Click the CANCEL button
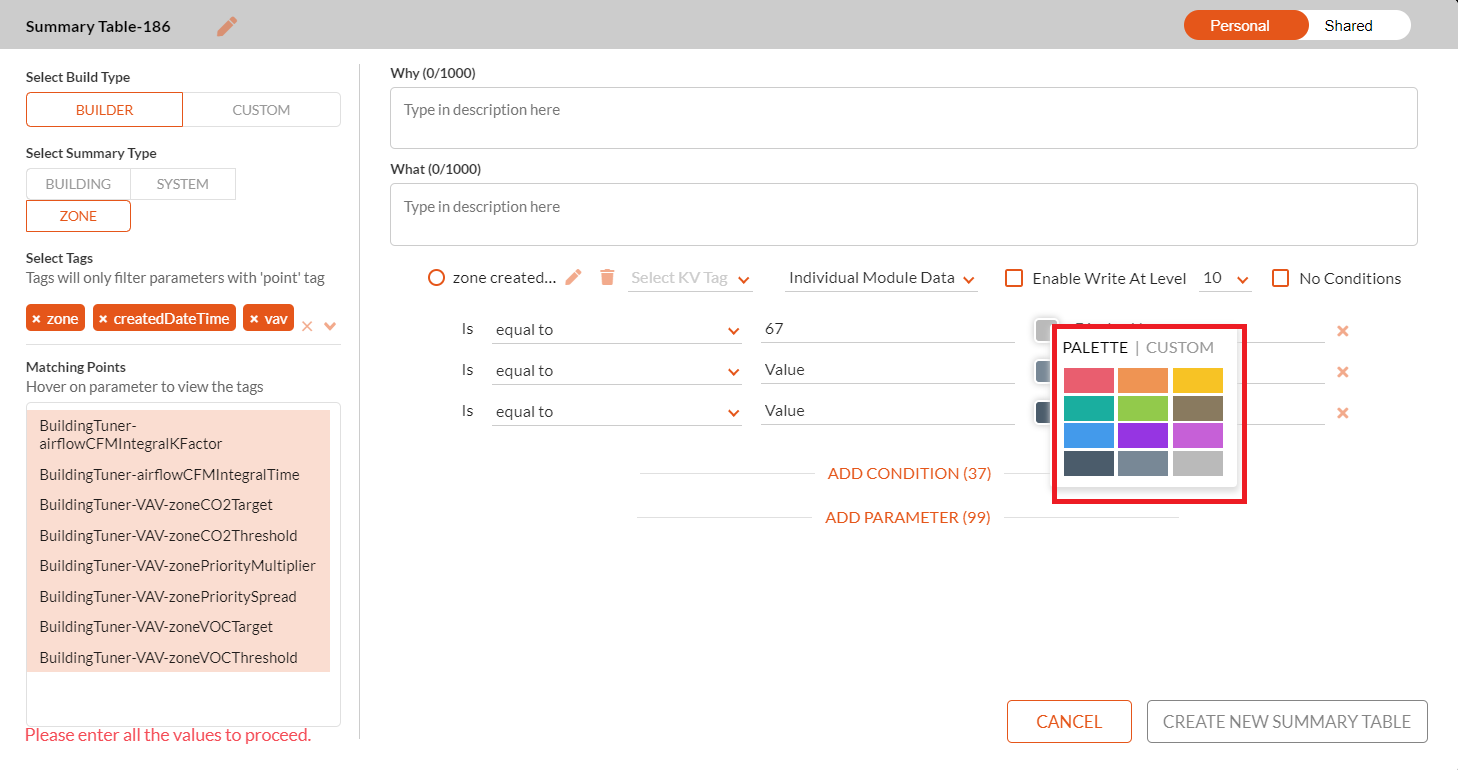Viewport: 1458px width, 770px height. tap(1069, 722)
